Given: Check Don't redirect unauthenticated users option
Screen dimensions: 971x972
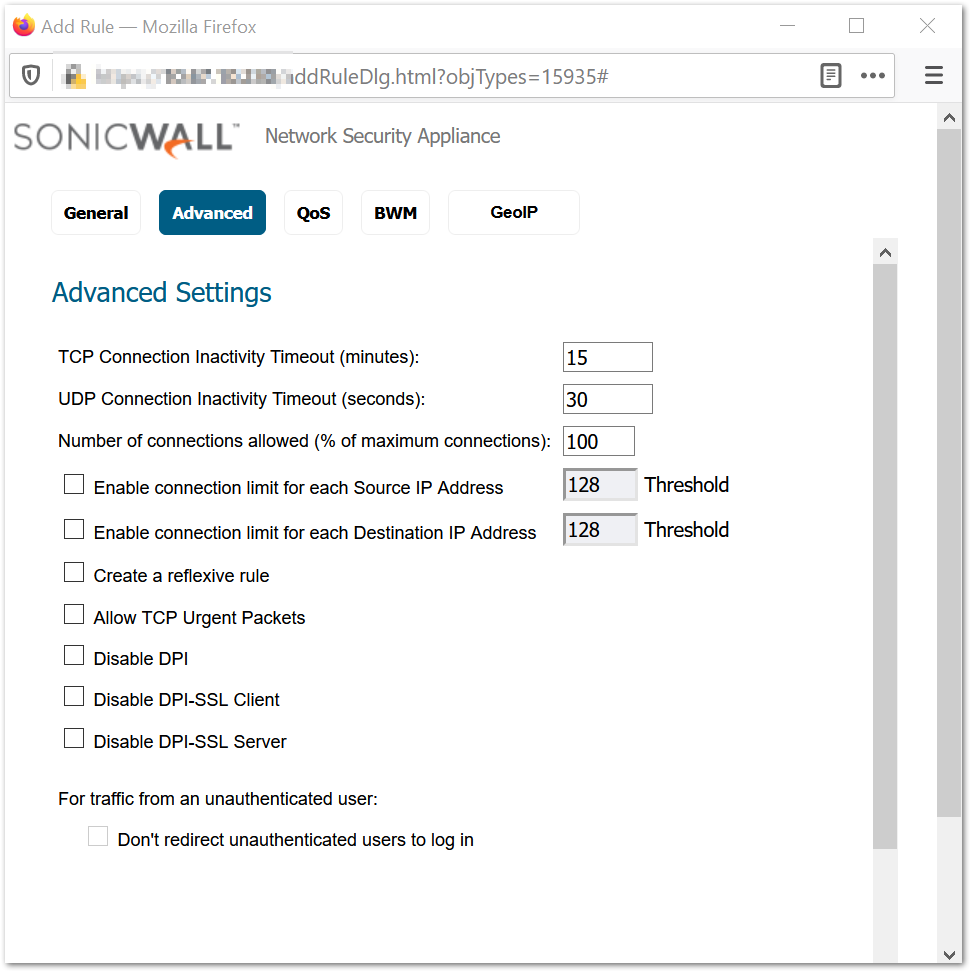Looking at the screenshot, I should pos(98,836).
